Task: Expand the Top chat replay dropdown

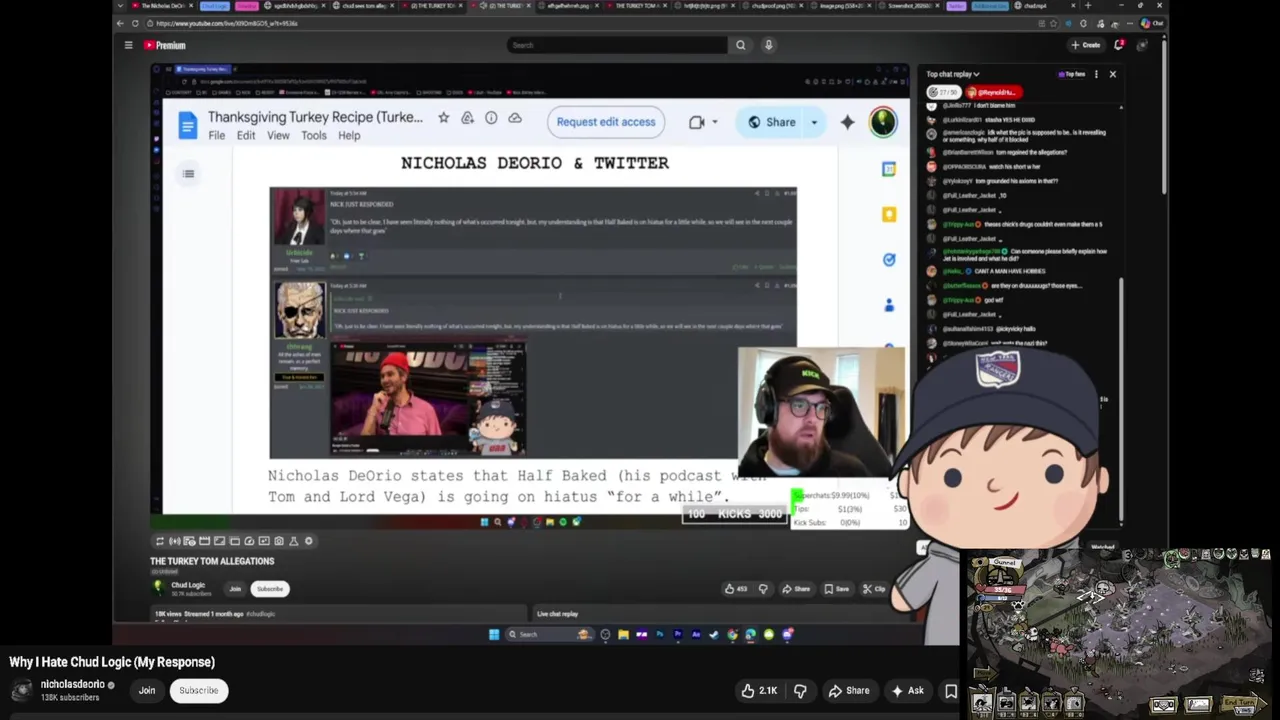Action: click(x=953, y=74)
